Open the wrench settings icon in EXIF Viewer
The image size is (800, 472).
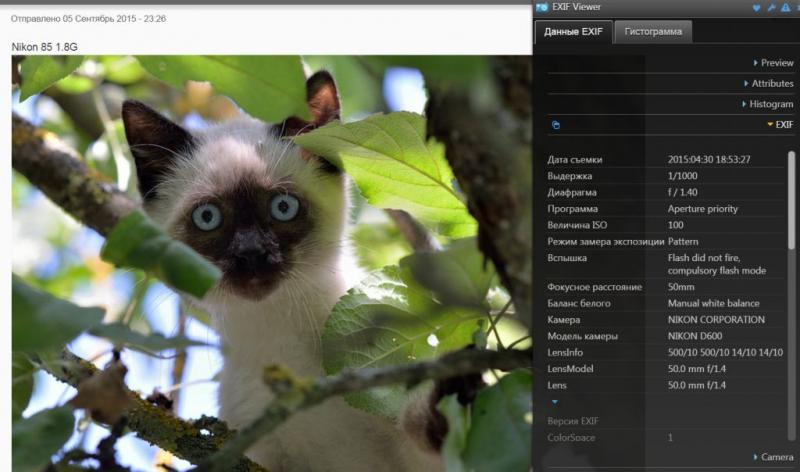tap(771, 8)
